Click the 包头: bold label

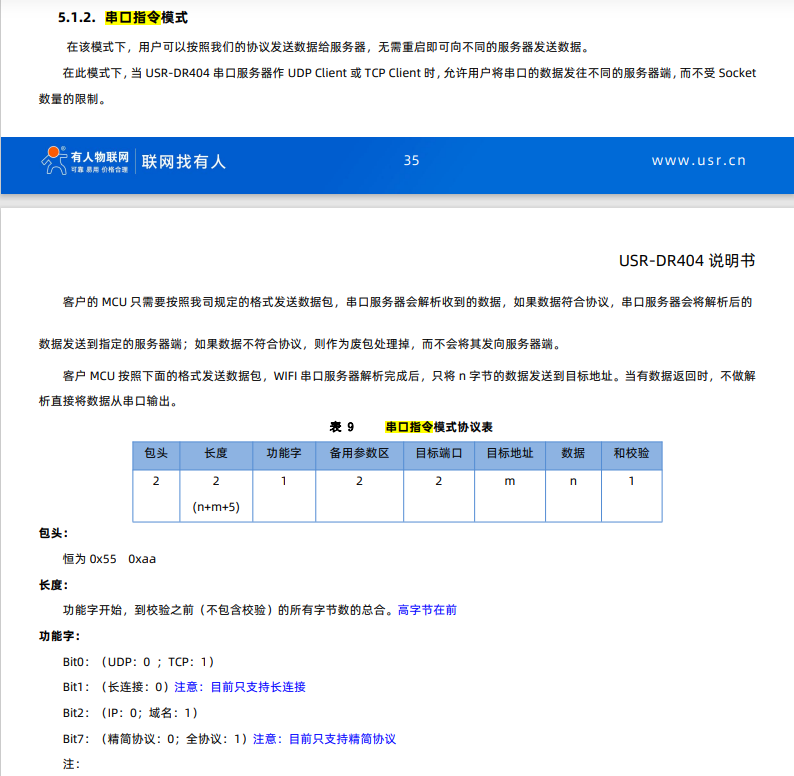53,533
